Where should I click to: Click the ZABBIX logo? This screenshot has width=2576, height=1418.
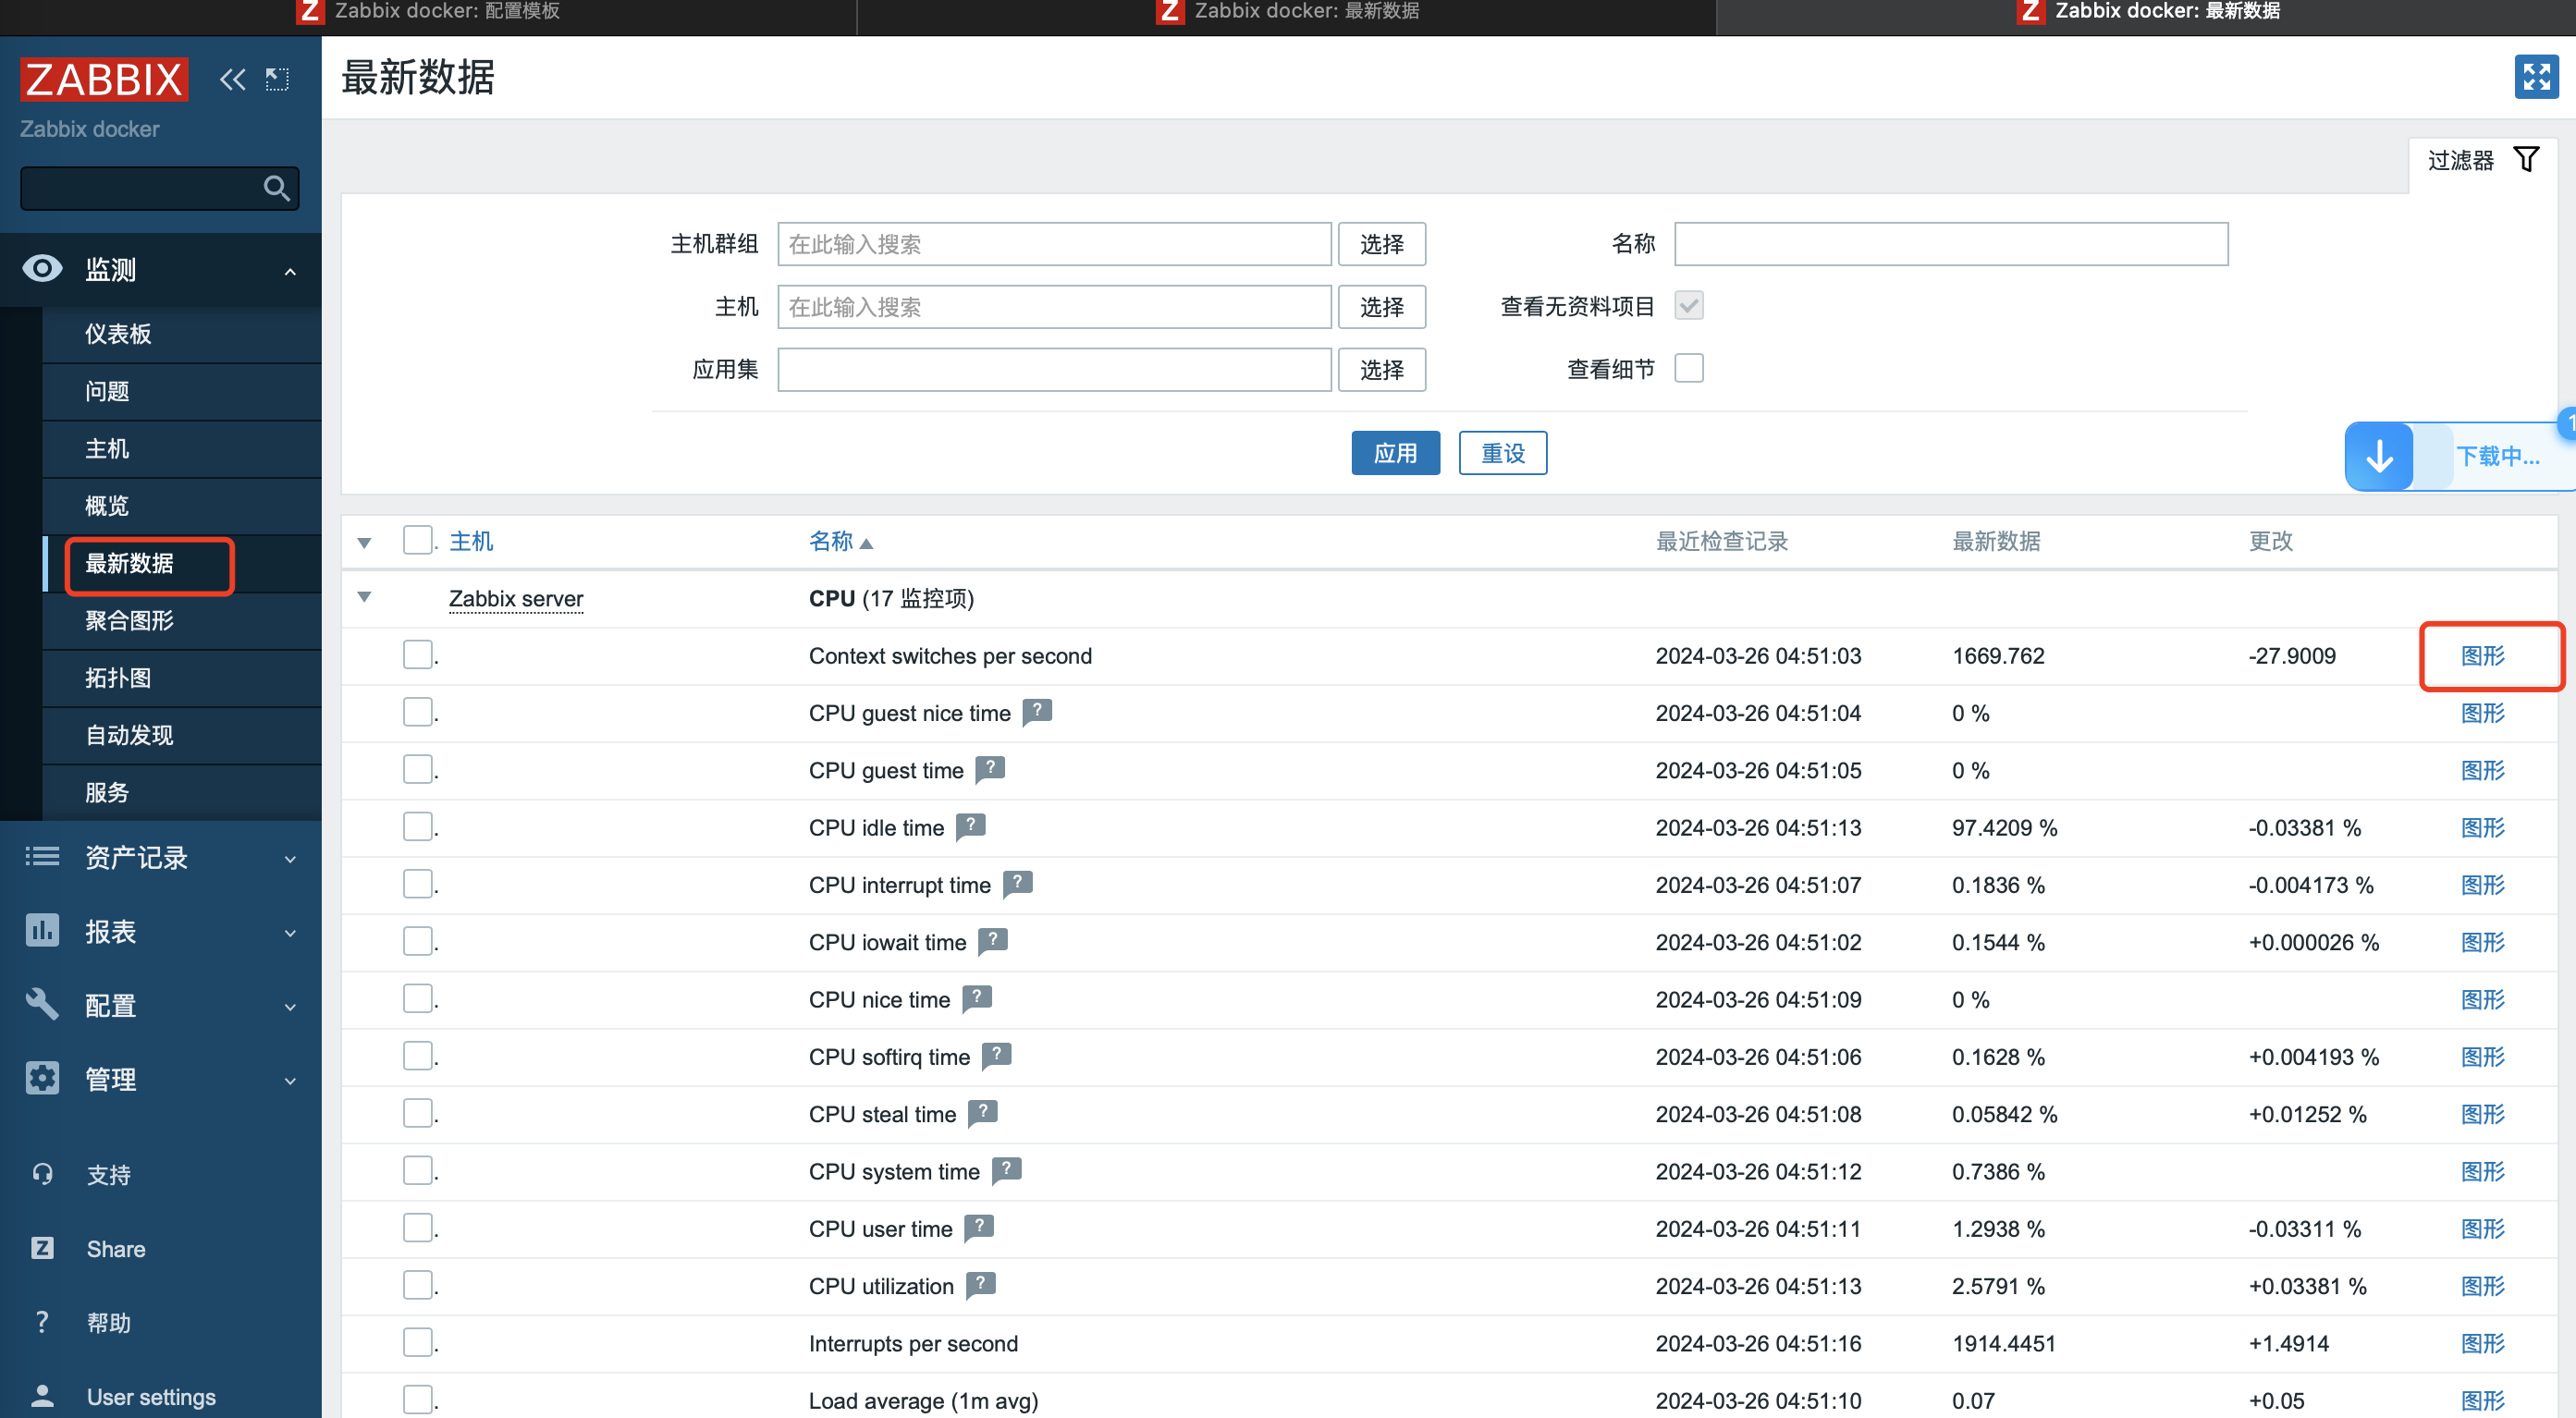click(x=104, y=79)
